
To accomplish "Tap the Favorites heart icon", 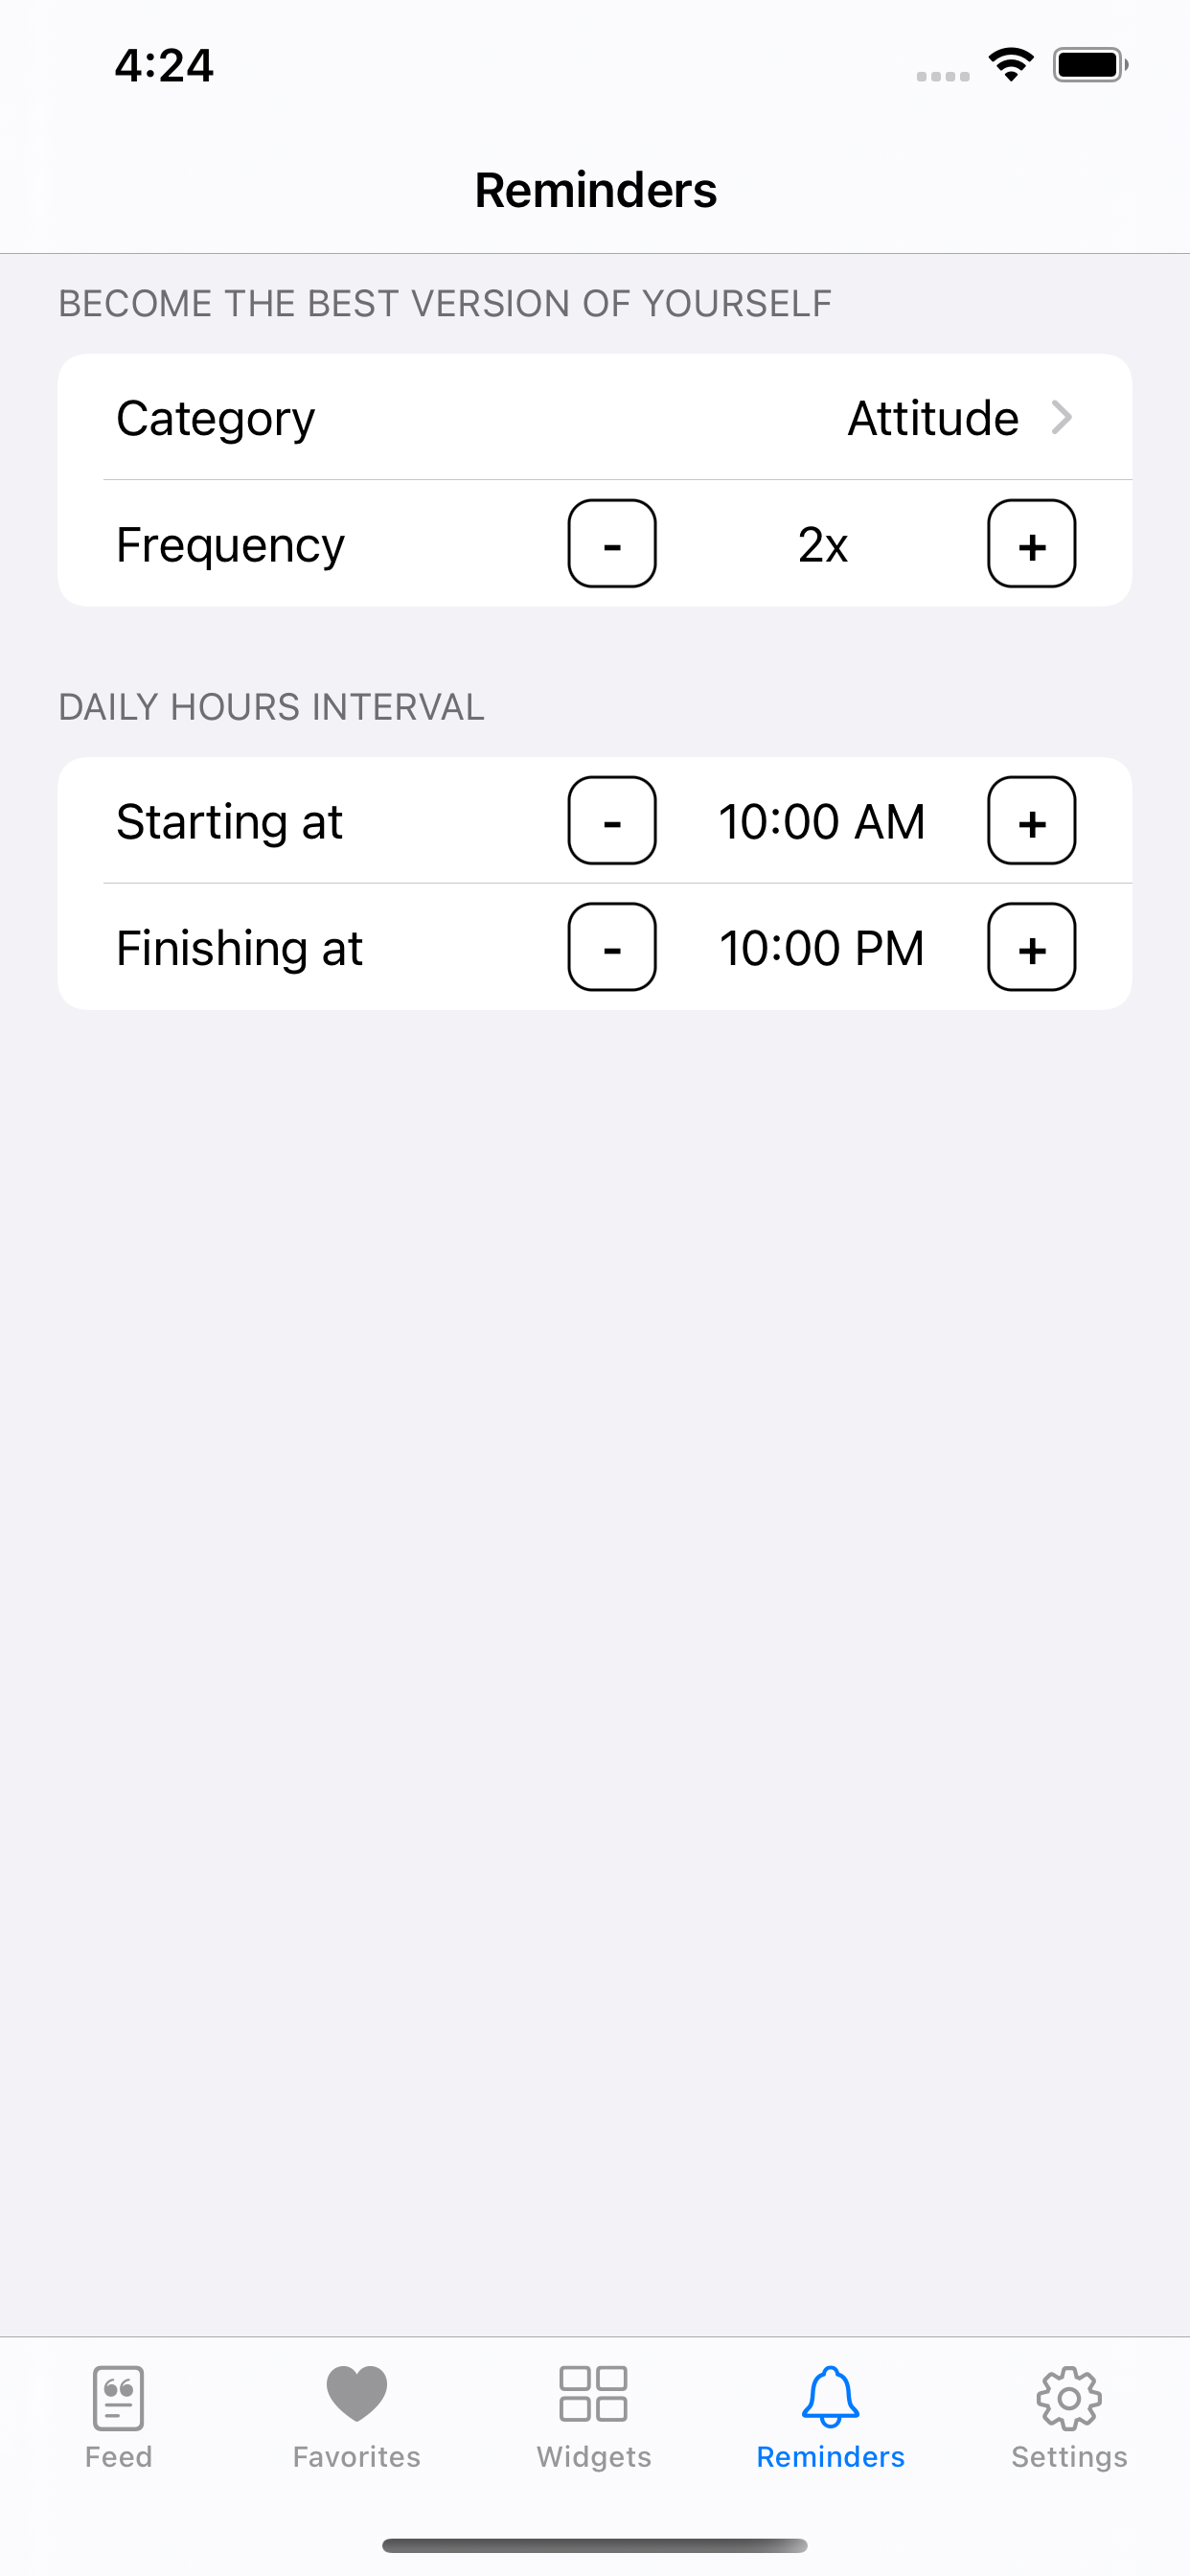I will tap(356, 2393).
